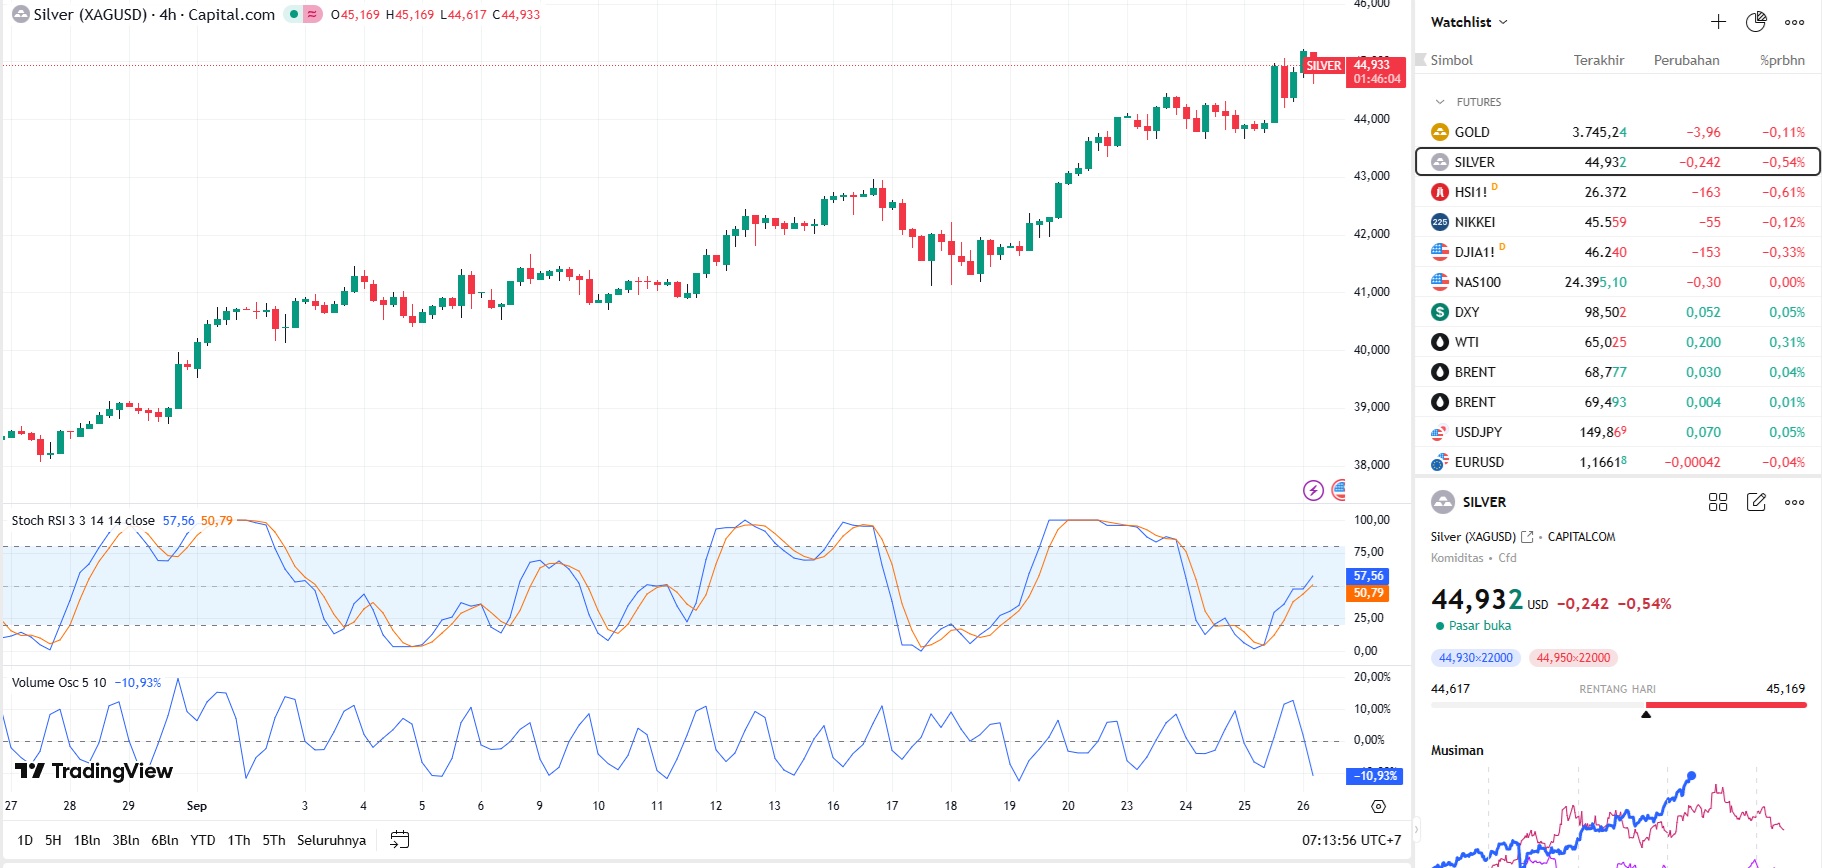
Task: Click the purple lightning bolt icon
Action: pos(1313,490)
